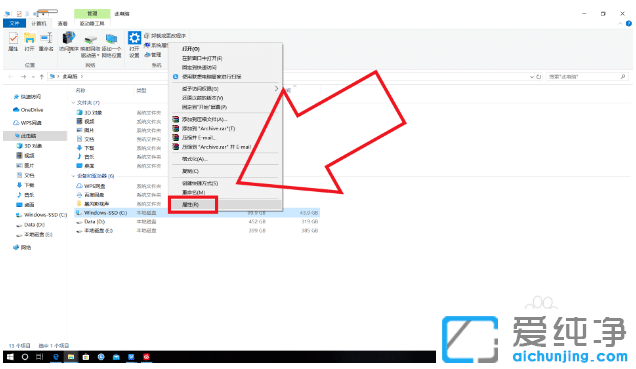The height and width of the screenshot is (369, 636).
Task: Launch Microsoft Edge from the taskbar
Action: 56,357
